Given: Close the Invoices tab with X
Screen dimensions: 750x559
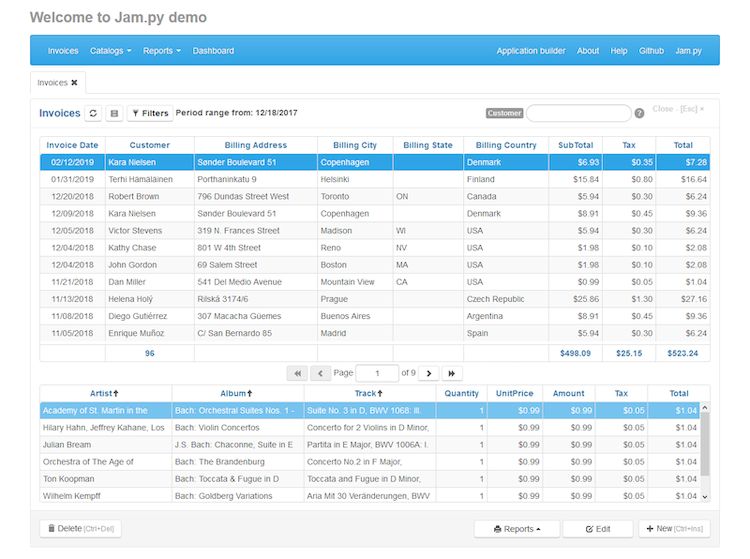Looking at the screenshot, I should coord(74,82).
